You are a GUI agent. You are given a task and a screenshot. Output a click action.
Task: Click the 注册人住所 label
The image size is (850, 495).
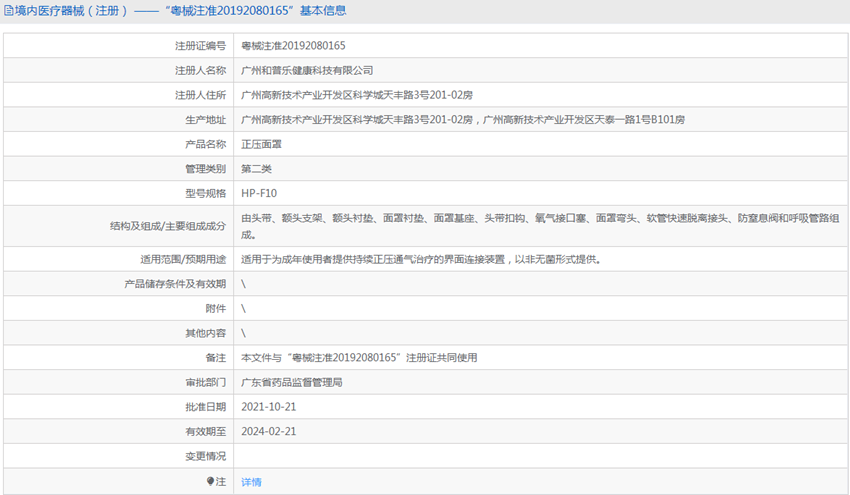point(200,95)
